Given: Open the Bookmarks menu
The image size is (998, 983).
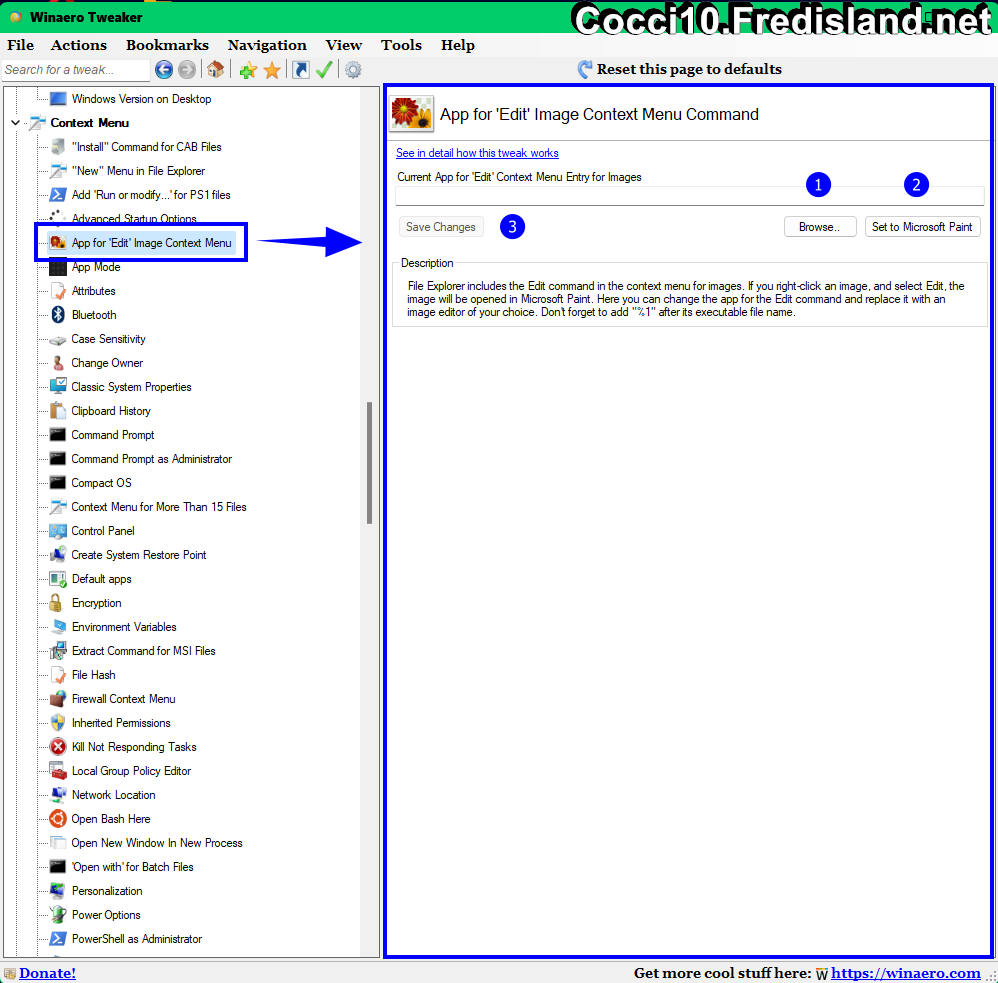Looking at the screenshot, I should [167, 45].
